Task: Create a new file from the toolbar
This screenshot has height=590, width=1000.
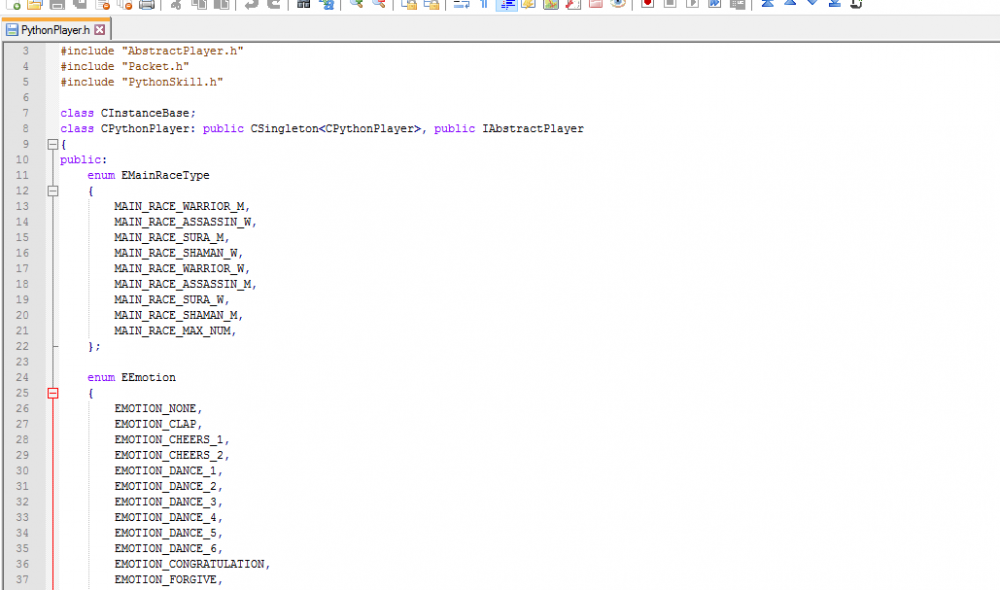Action: 13,4
